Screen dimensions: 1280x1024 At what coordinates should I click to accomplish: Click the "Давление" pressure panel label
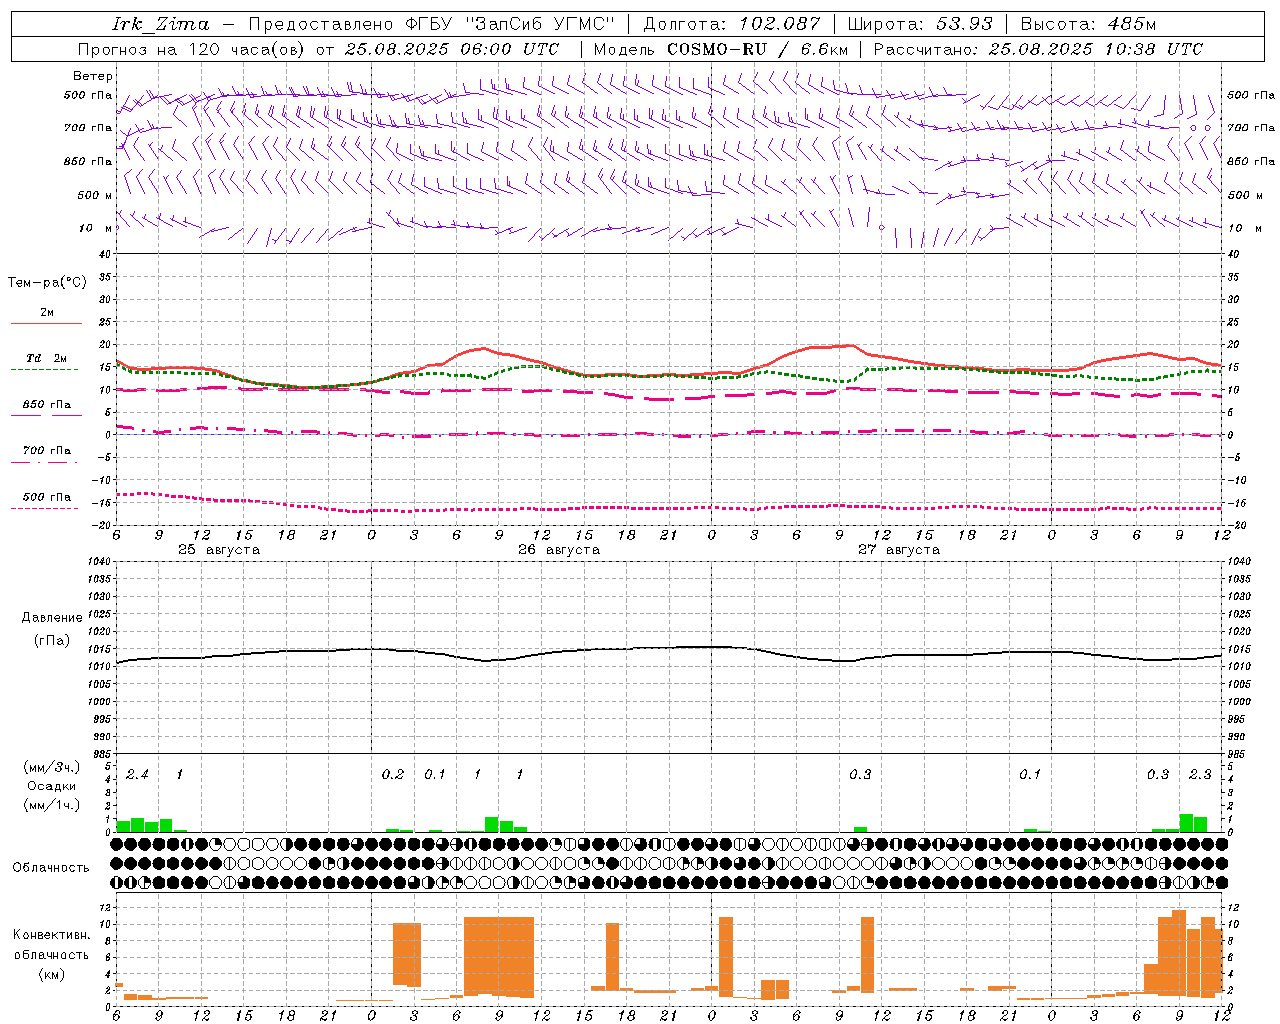coord(52,618)
